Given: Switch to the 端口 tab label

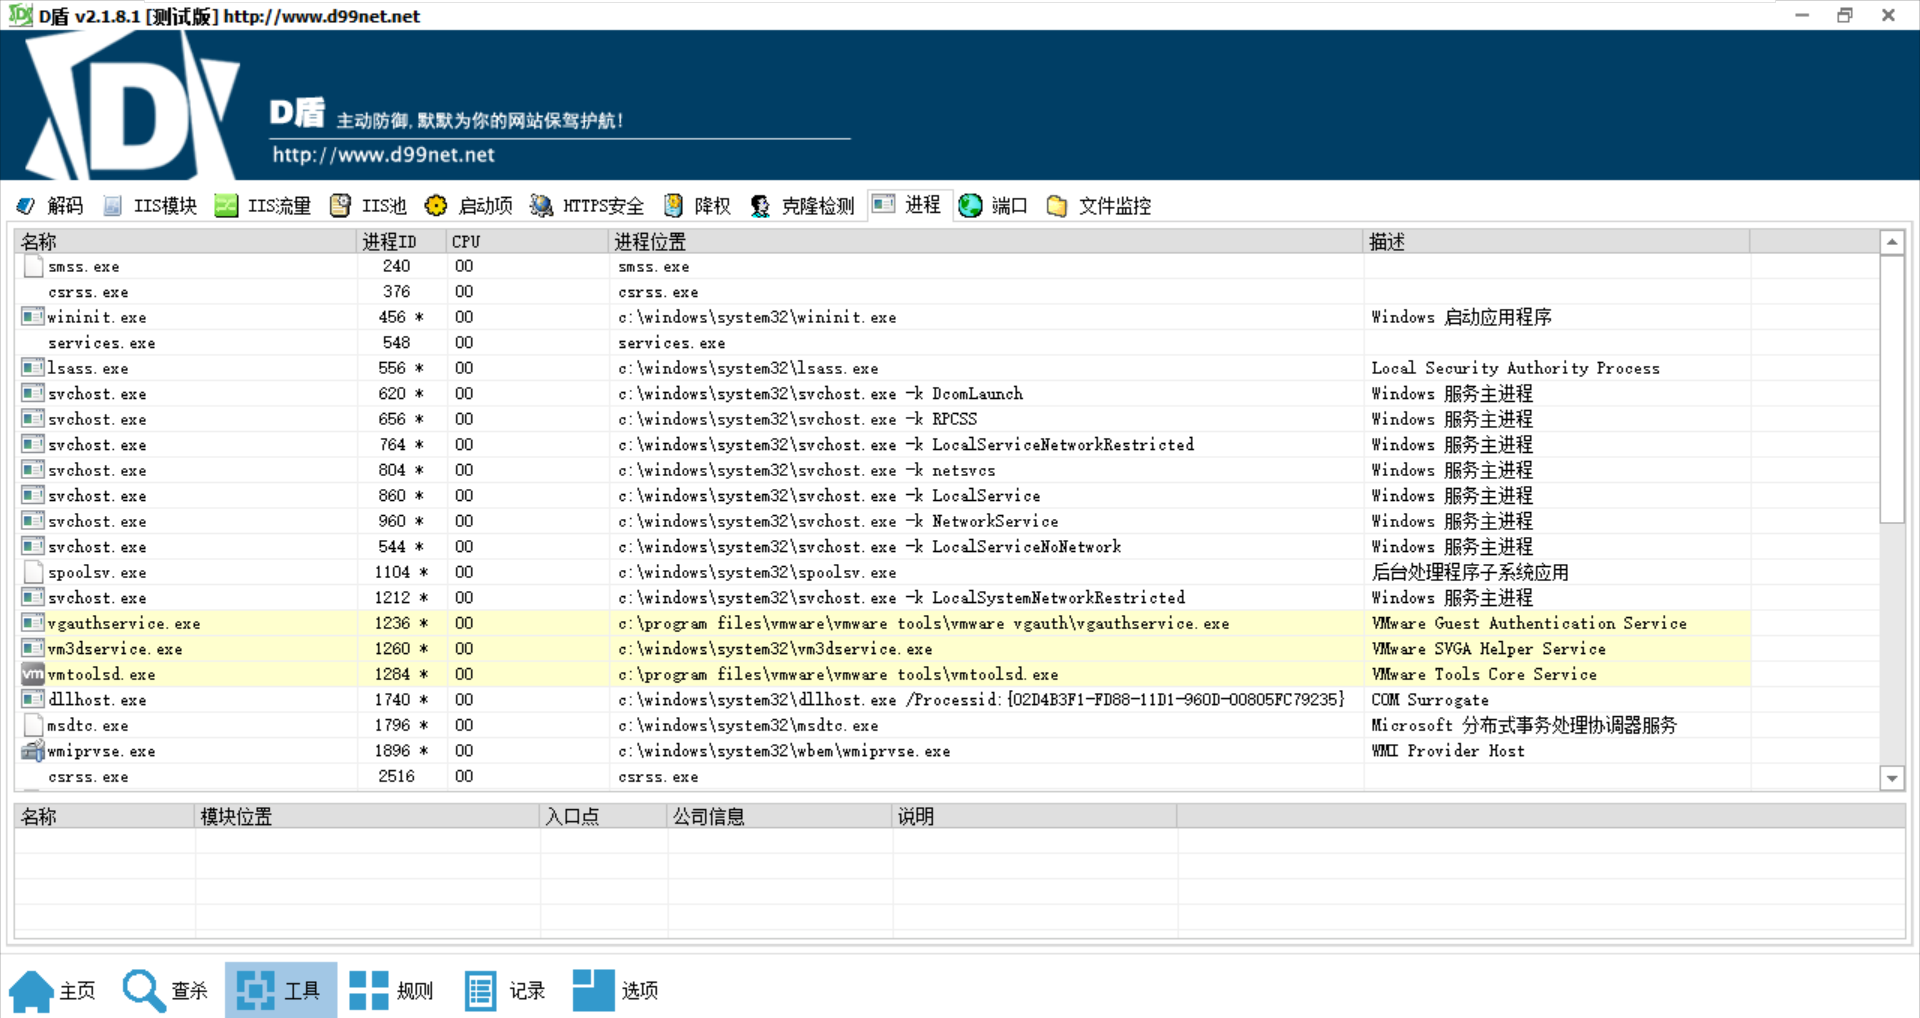Looking at the screenshot, I should point(1009,206).
